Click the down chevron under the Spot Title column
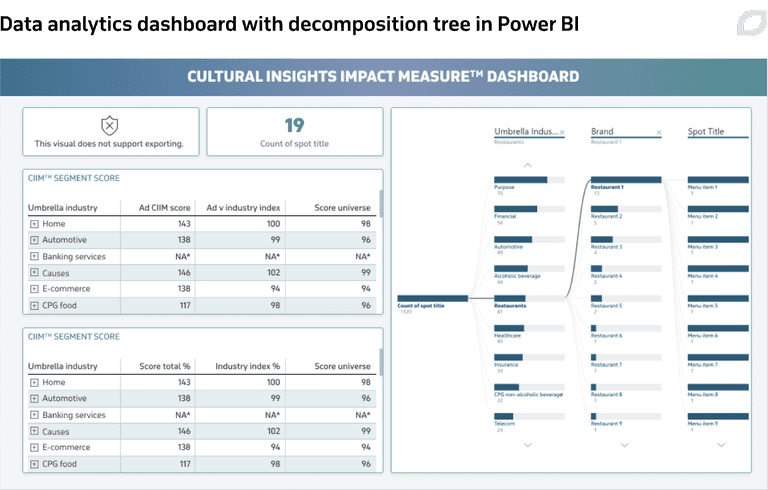Screen dimensions: 768x490 click(722, 444)
